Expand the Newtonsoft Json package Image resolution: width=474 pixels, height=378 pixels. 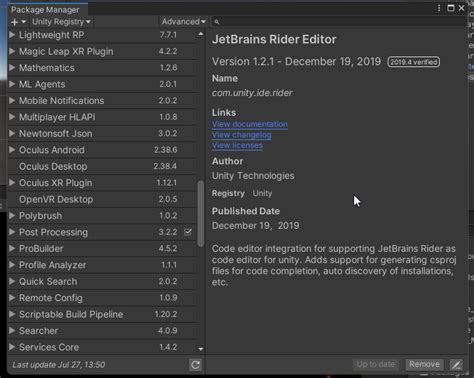pos(12,133)
